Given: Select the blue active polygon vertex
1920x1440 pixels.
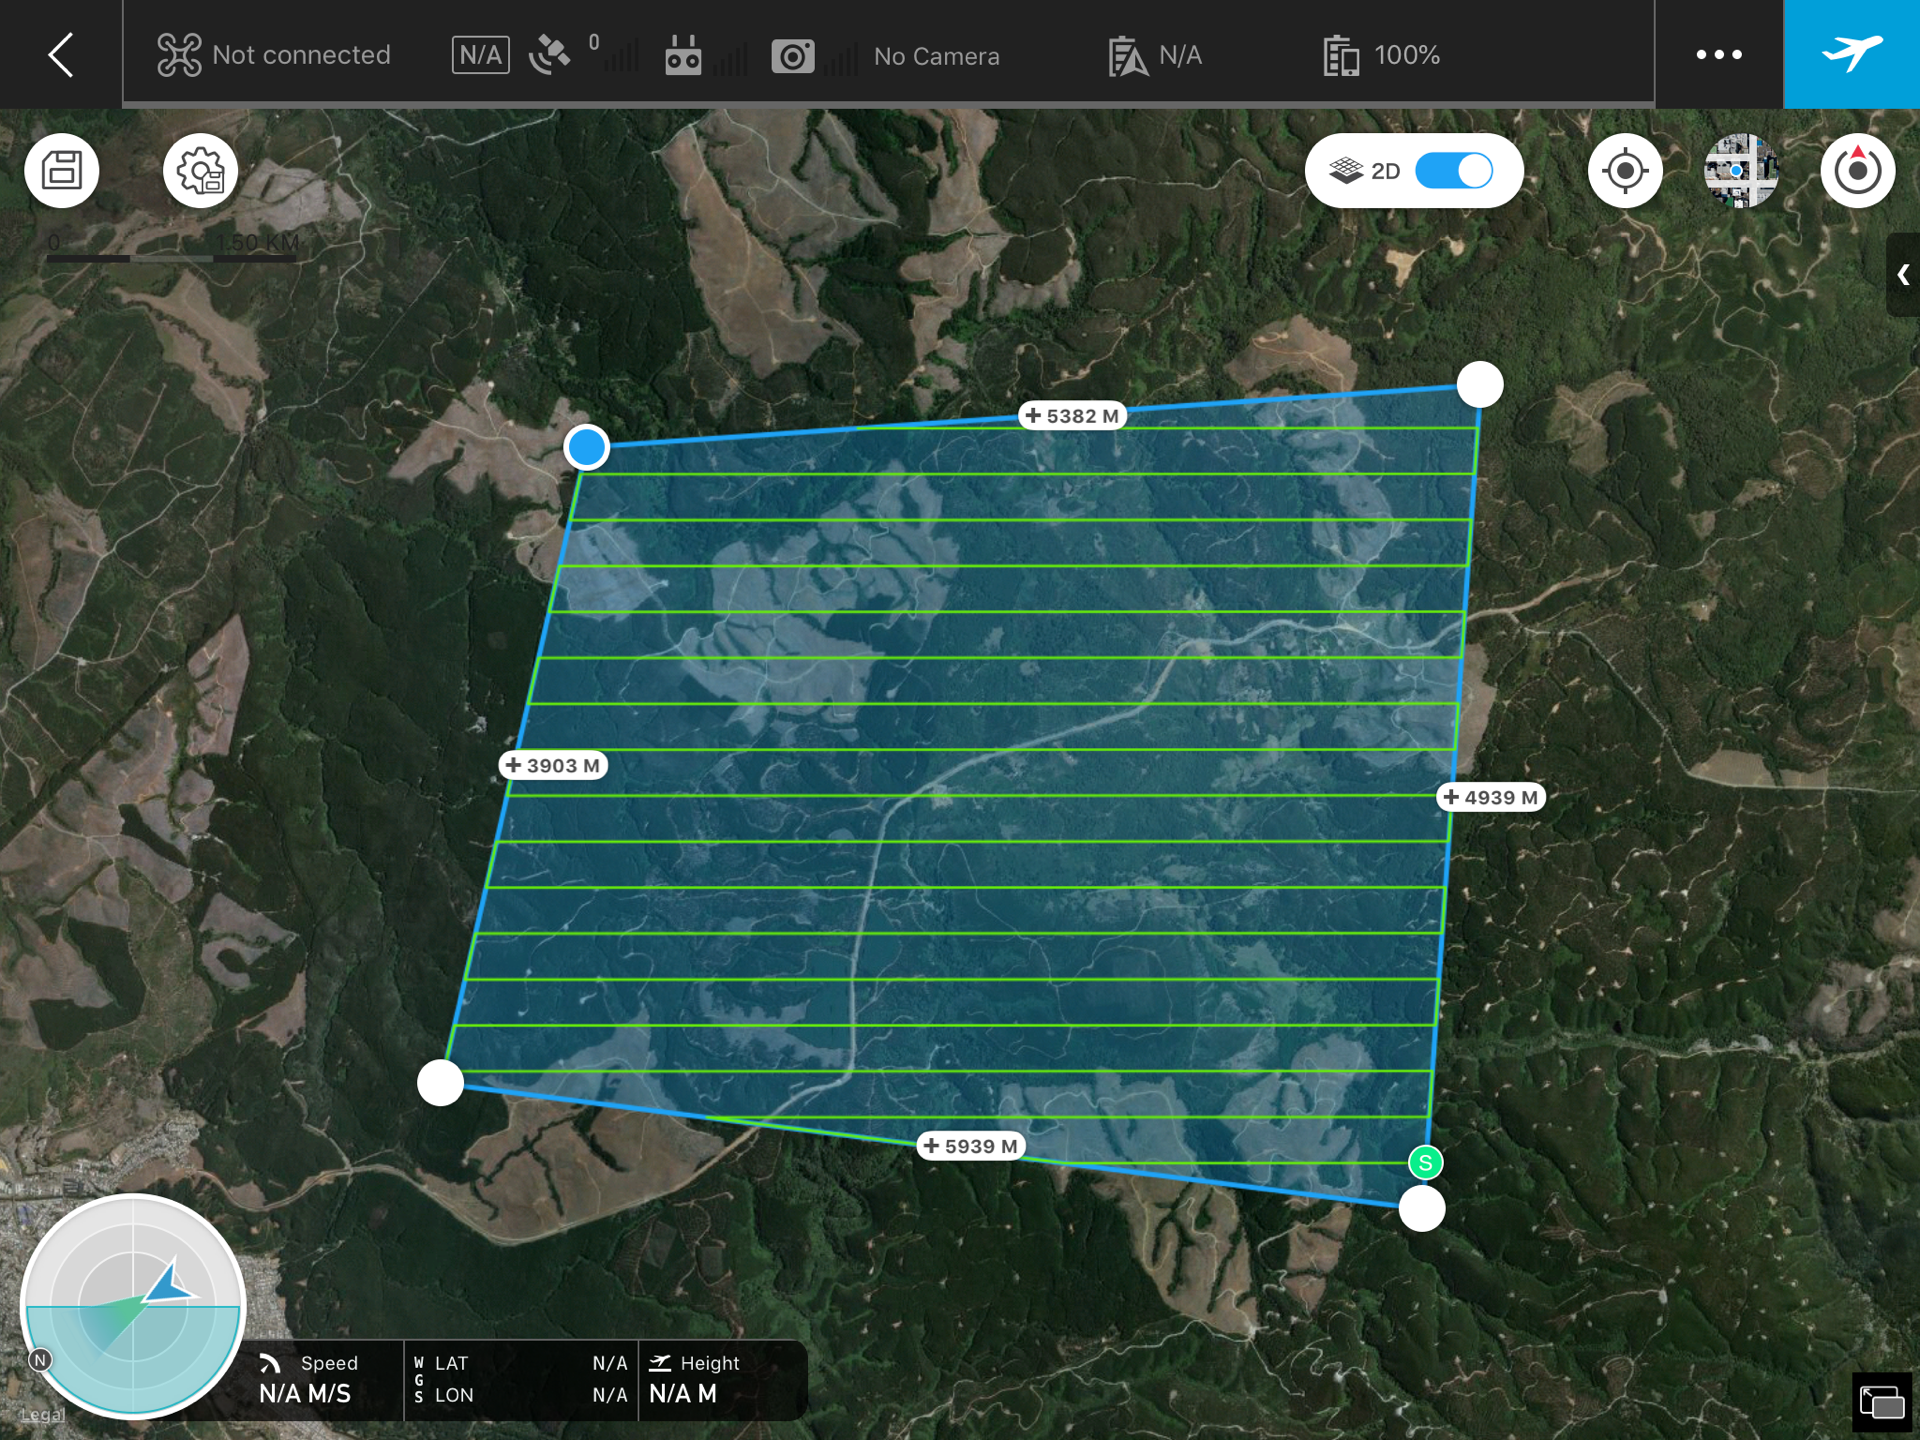Looking at the screenshot, I should (x=586, y=447).
